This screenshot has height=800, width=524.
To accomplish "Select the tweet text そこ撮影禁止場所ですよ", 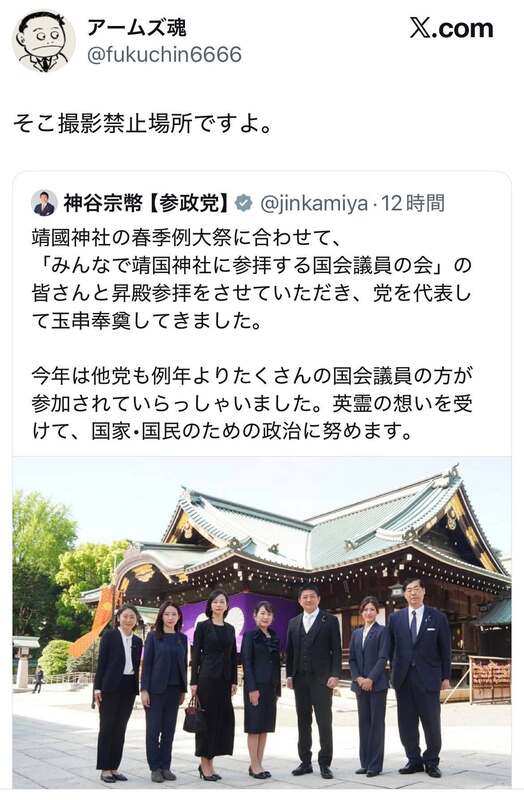I will tap(142, 123).
